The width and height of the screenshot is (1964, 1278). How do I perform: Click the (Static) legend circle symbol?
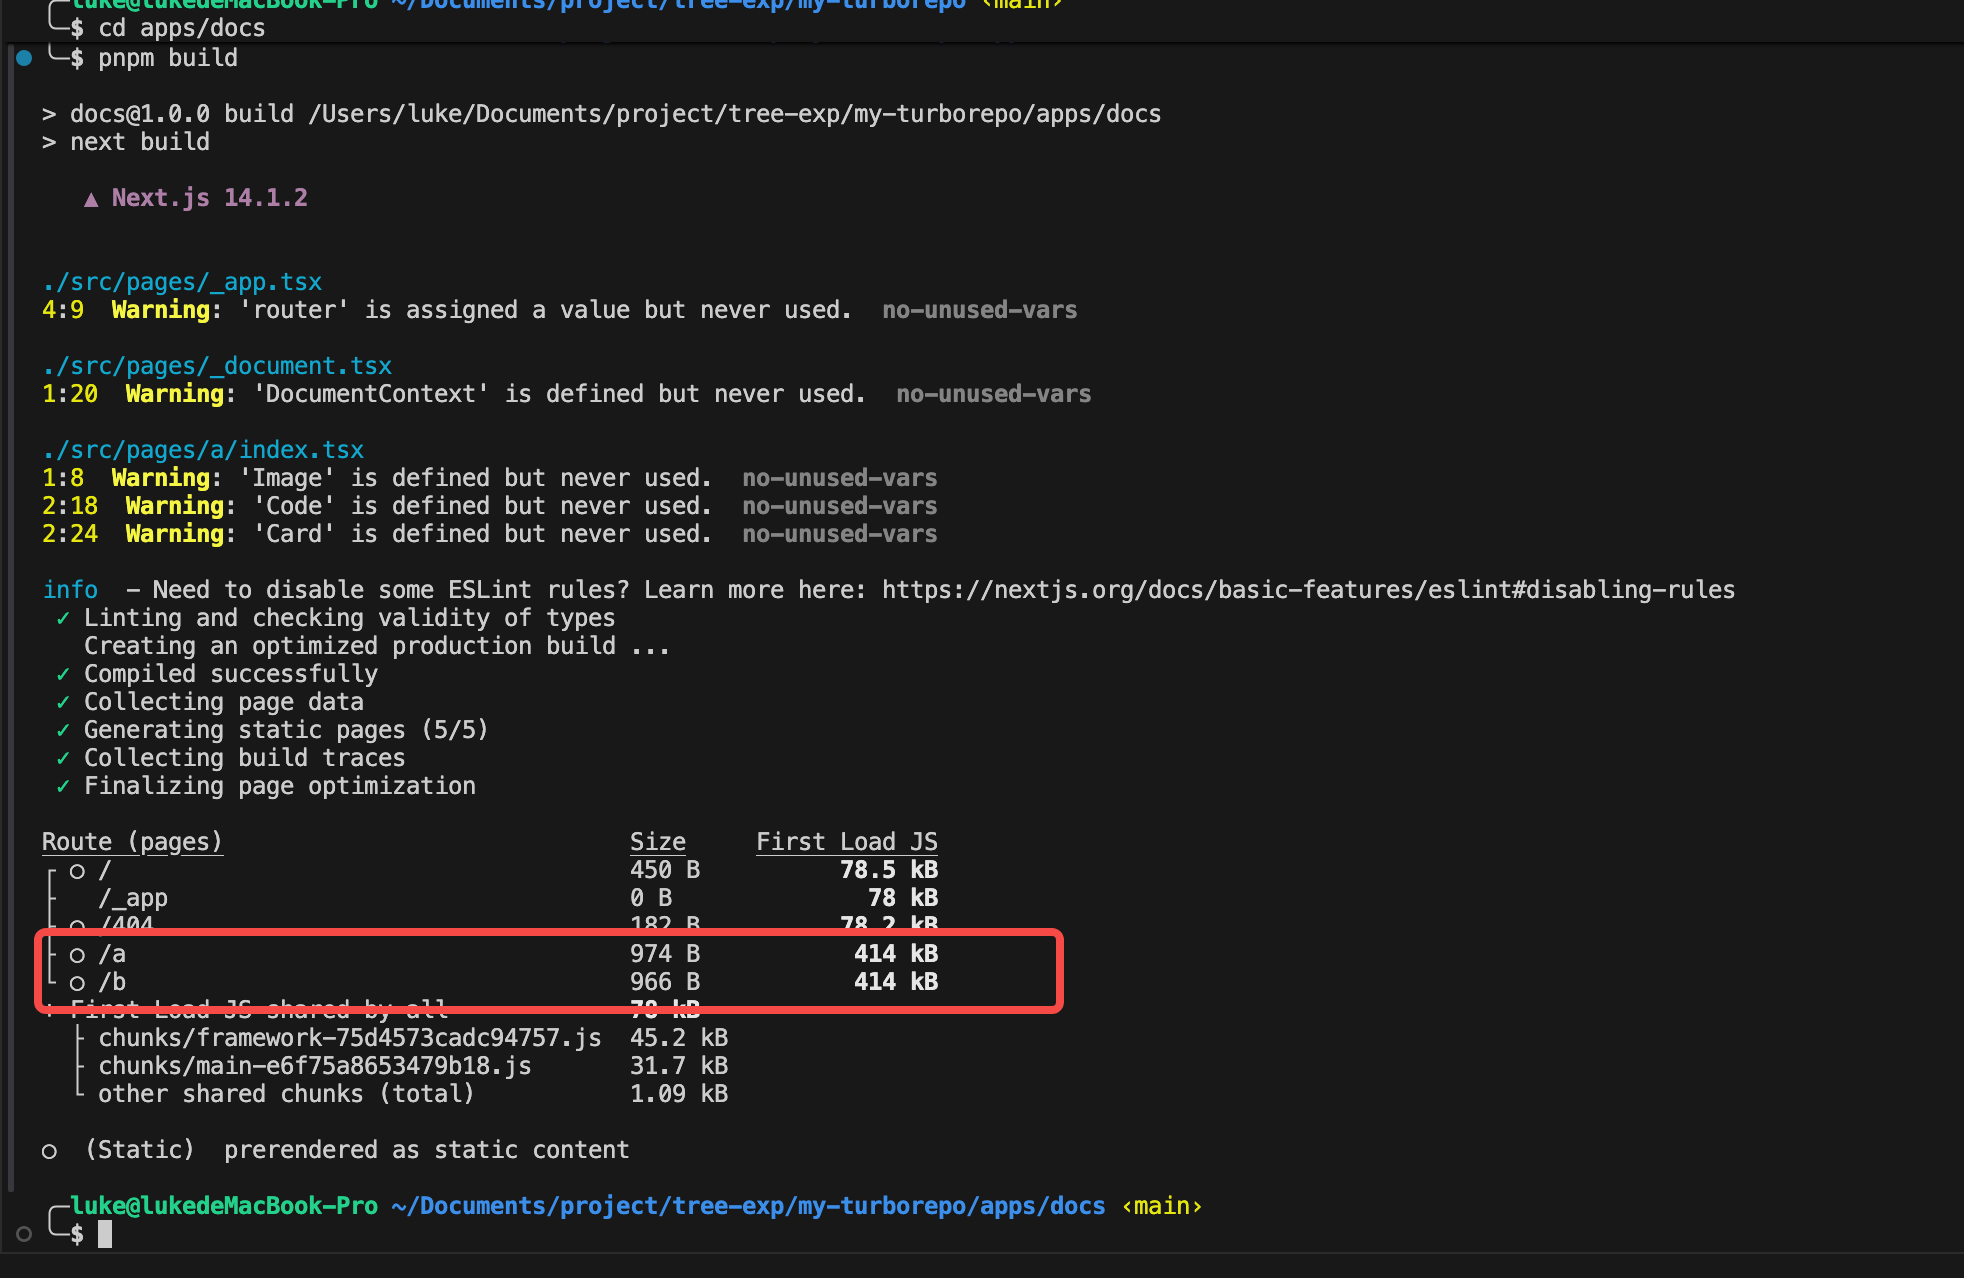coord(49,1151)
